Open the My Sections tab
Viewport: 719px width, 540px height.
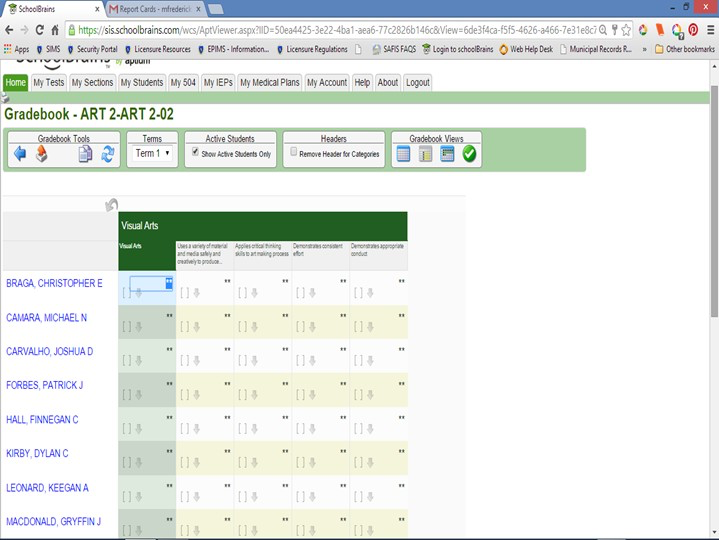pyautogui.click(x=92, y=83)
